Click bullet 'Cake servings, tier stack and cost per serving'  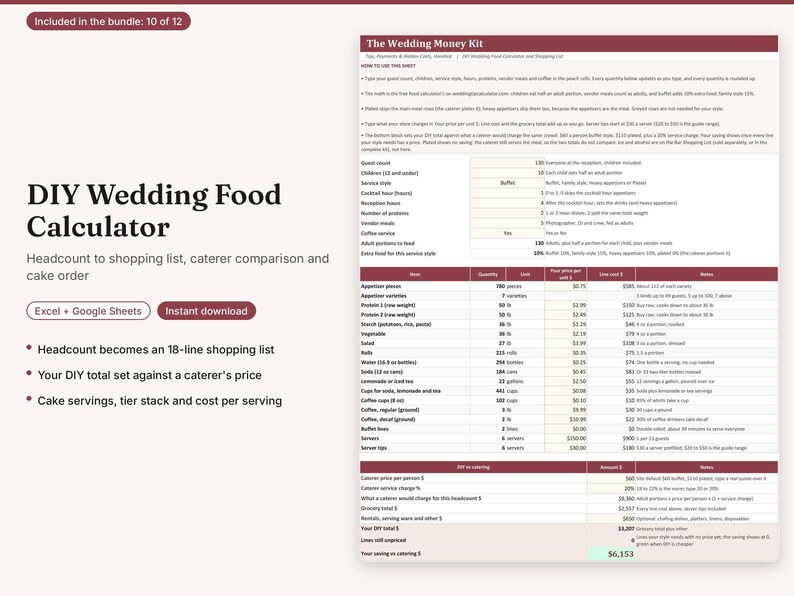click(160, 401)
